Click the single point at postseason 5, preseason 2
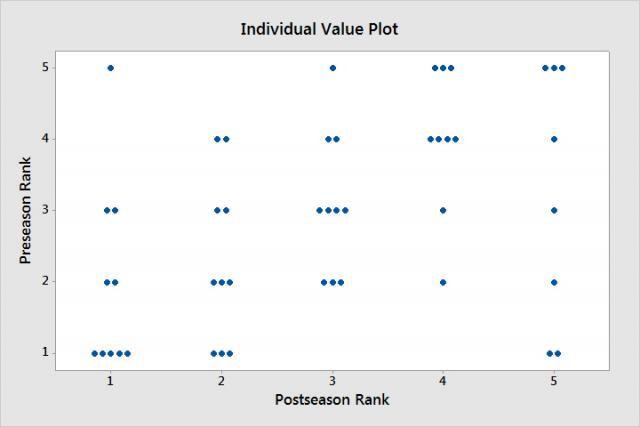 (554, 282)
